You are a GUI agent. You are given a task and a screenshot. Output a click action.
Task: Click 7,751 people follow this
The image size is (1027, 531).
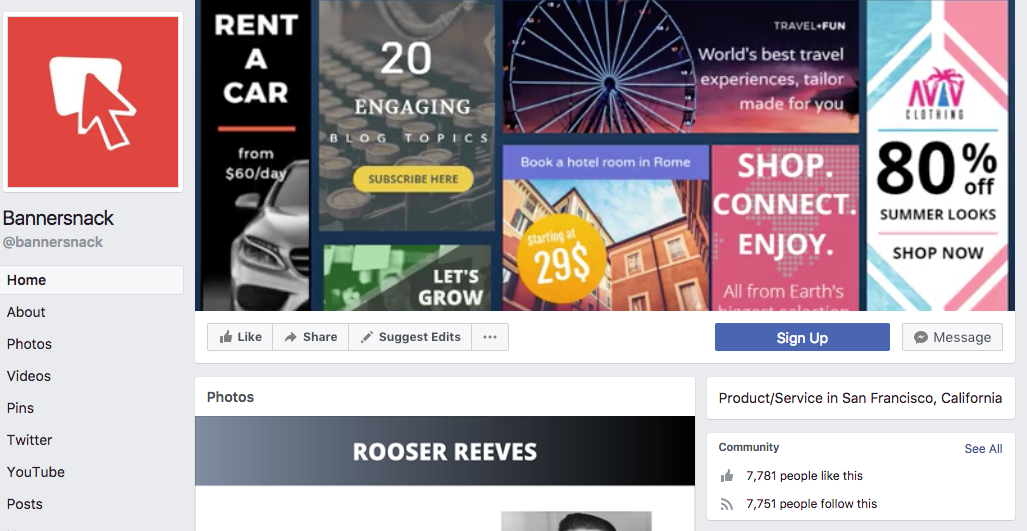click(x=812, y=504)
